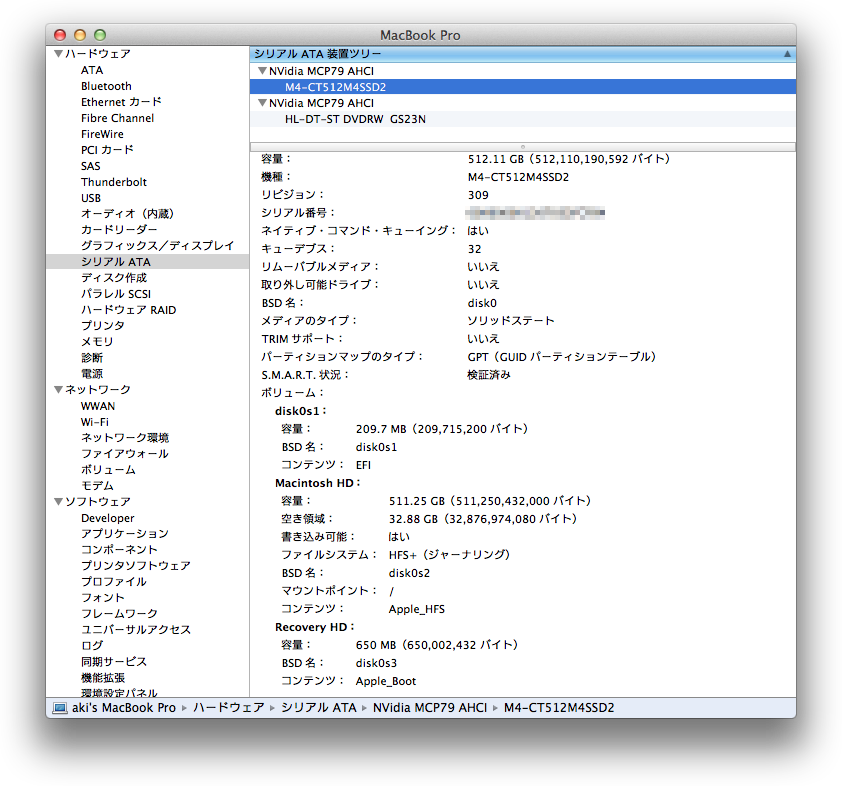842x786 pixels.
Task: Open PCI カード entry
Action: click(x=107, y=150)
